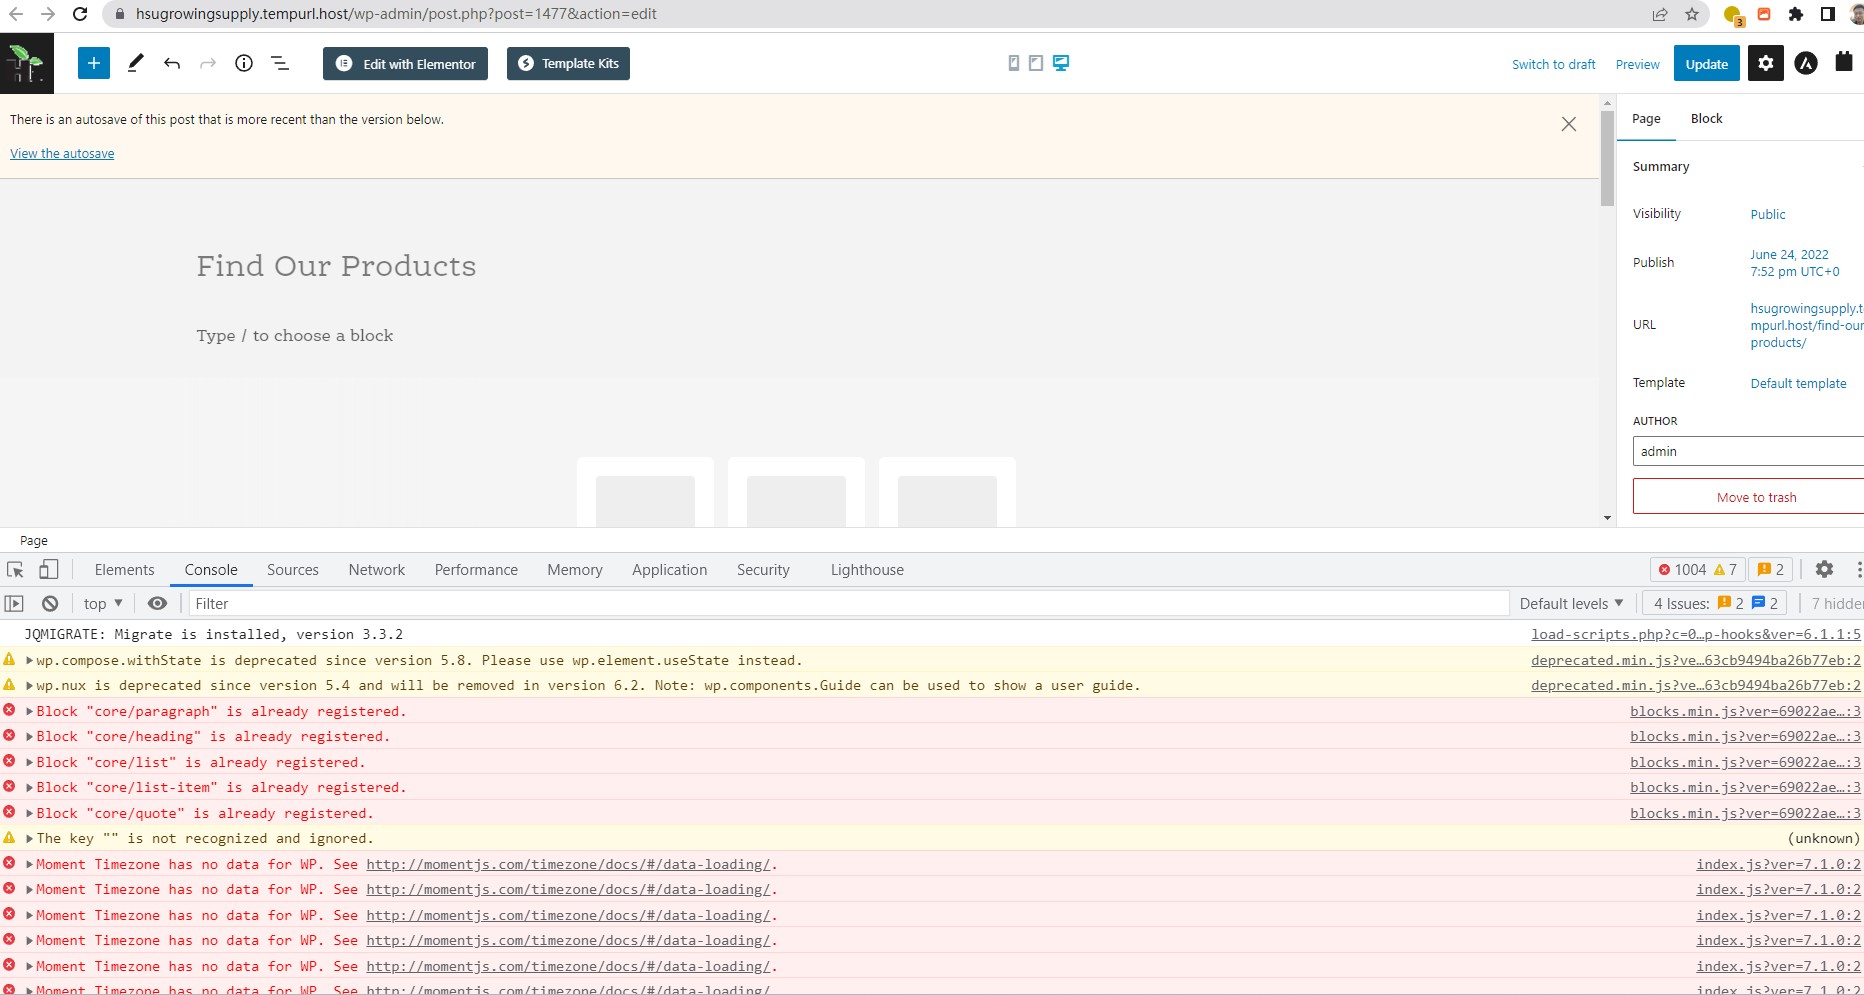This screenshot has height=995, width=1864.
Task: Toggle the Settings gear sidebar
Action: pos(1766,63)
